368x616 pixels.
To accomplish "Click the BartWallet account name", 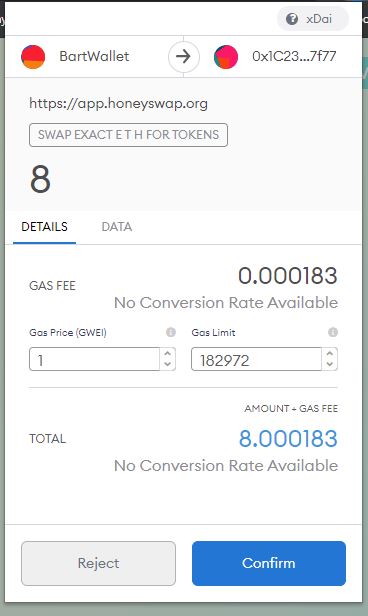I will (94, 56).
